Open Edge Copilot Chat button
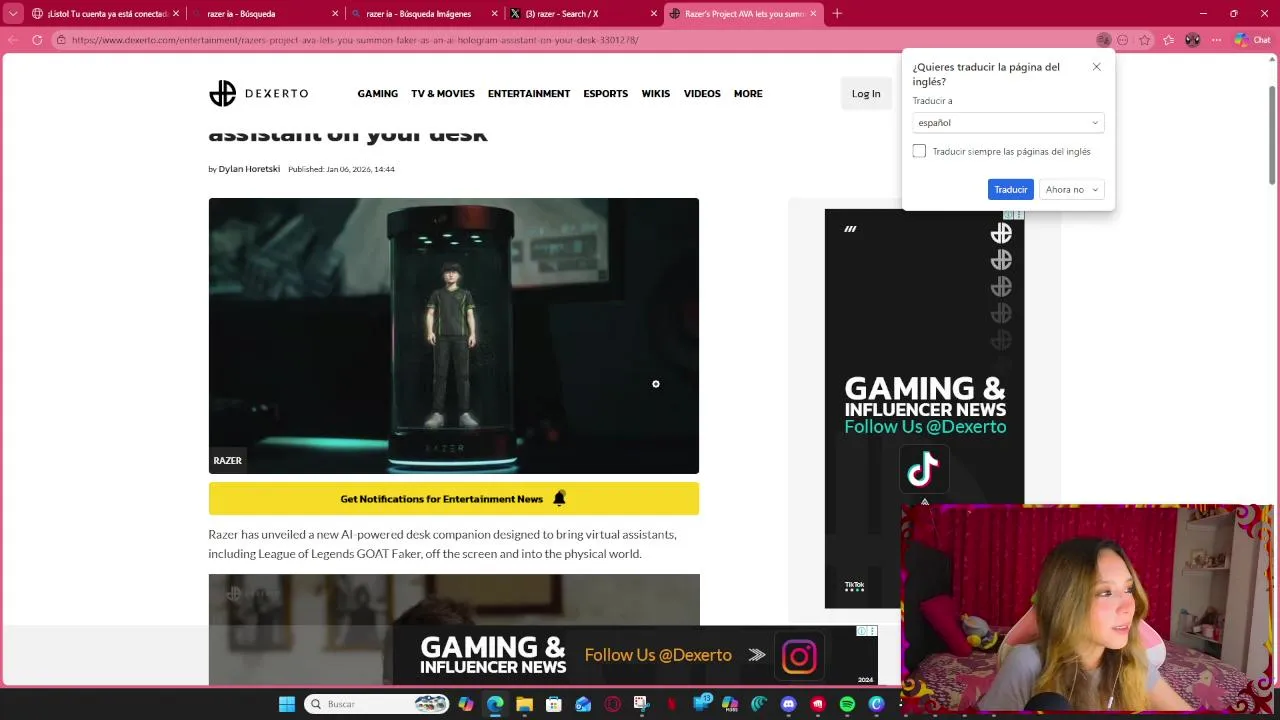 coord(1254,40)
